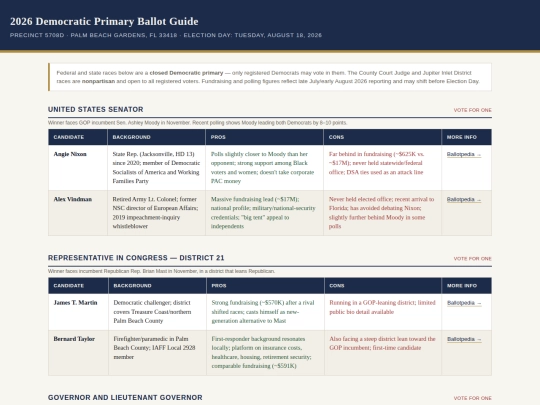
Task: Select the precinct and election day subtitle line
Action: 166,35
